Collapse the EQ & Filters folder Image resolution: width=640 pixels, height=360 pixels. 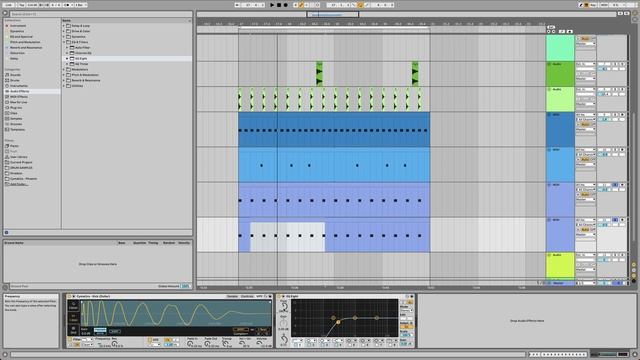coord(64,42)
